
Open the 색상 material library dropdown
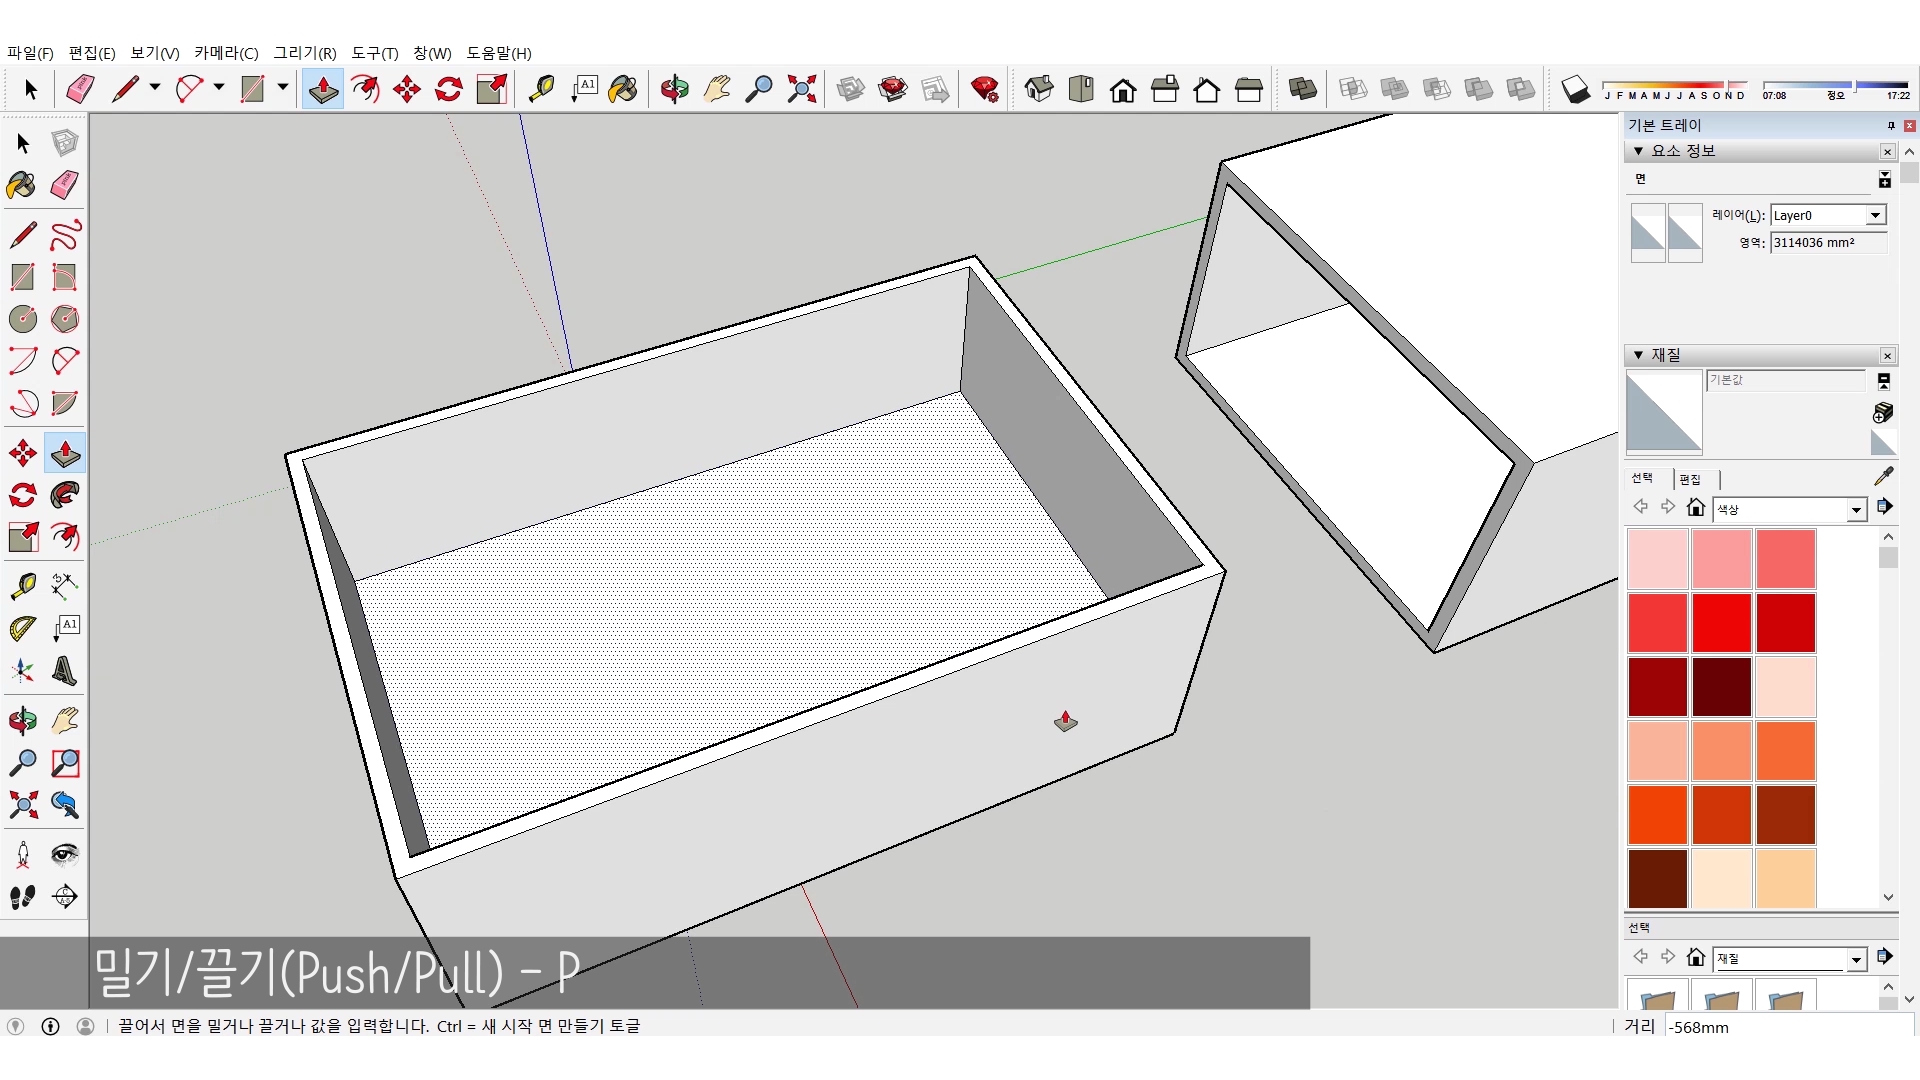click(x=1856, y=509)
